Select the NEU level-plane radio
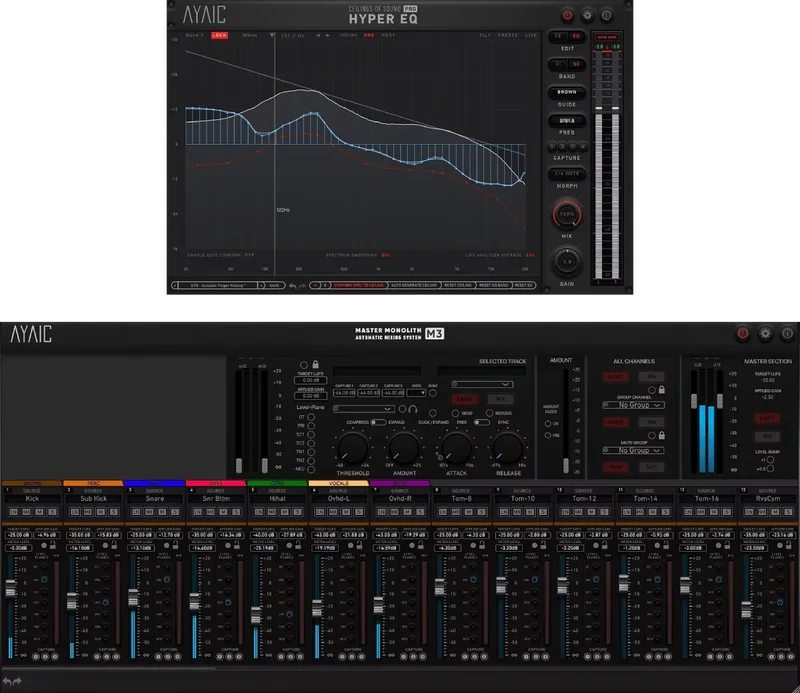Screen dimensions: 800x693 pyautogui.click(x=311, y=469)
